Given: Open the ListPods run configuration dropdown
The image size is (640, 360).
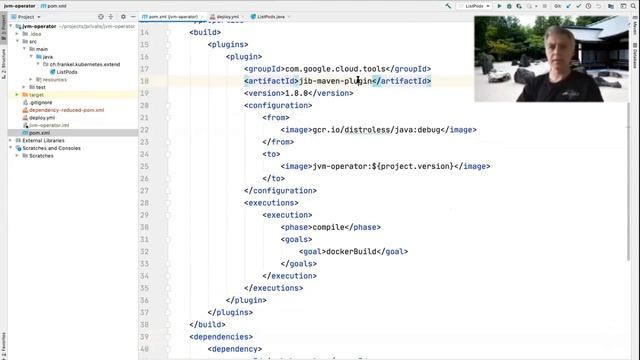Looking at the screenshot, I should [x=475, y=6].
